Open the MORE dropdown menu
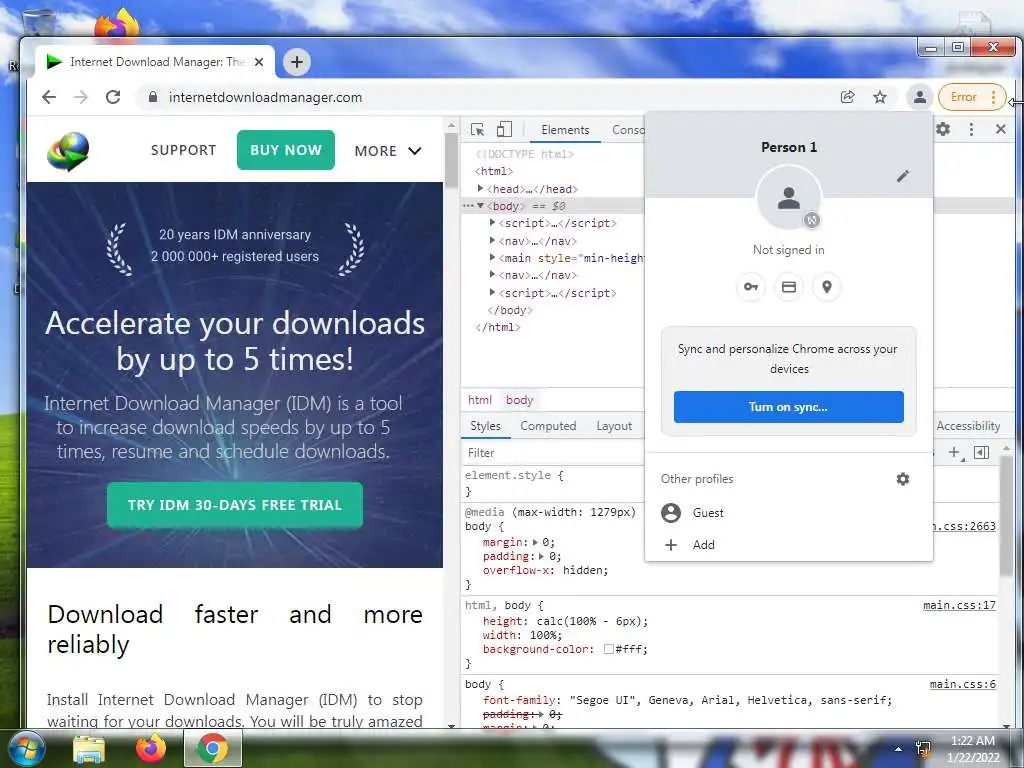The image size is (1024, 768). [x=388, y=151]
